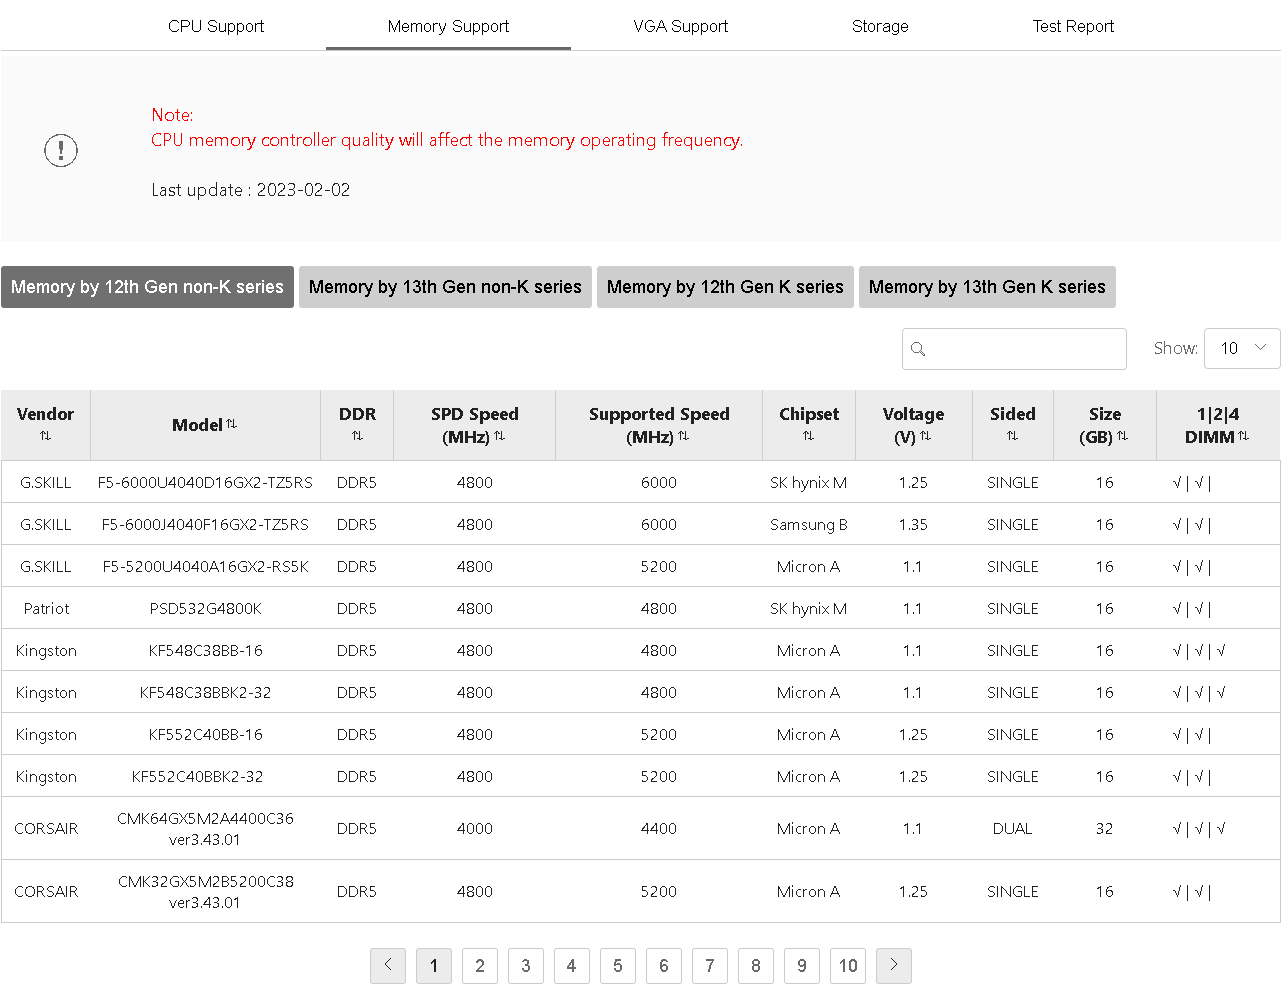Click the memory search input field
The height and width of the screenshot is (984, 1283).
point(1014,349)
